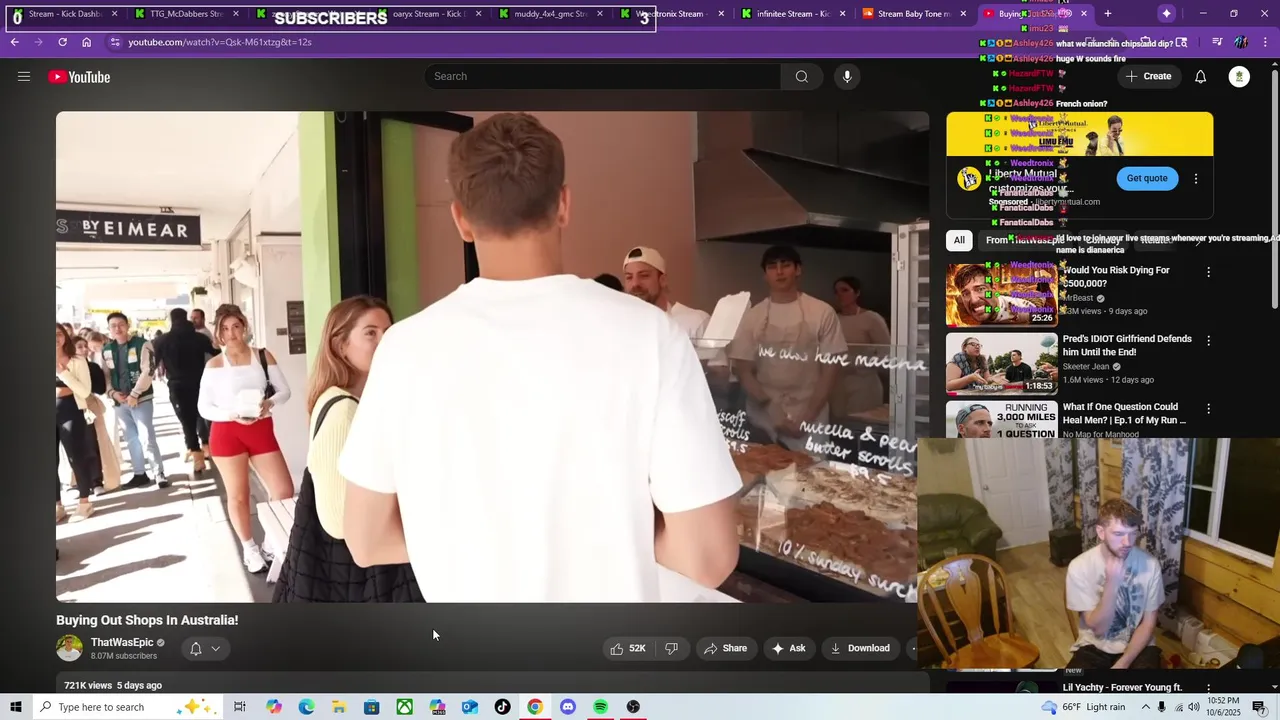
Task: Focus the YouTube search box
Action: click(x=603, y=77)
